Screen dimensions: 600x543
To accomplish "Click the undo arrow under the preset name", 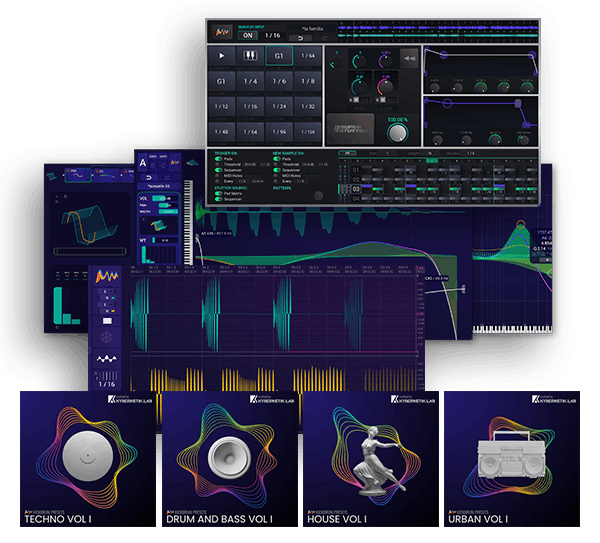I will tap(300, 38).
